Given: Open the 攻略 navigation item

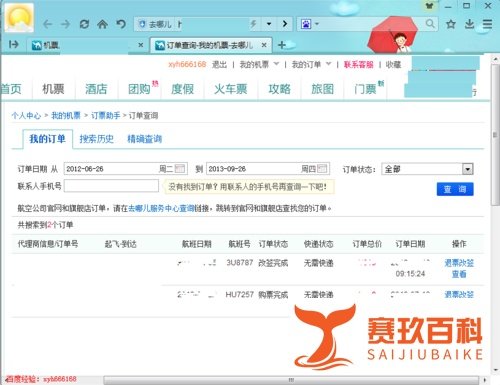Looking at the screenshot, I should (x=279, y=89).
